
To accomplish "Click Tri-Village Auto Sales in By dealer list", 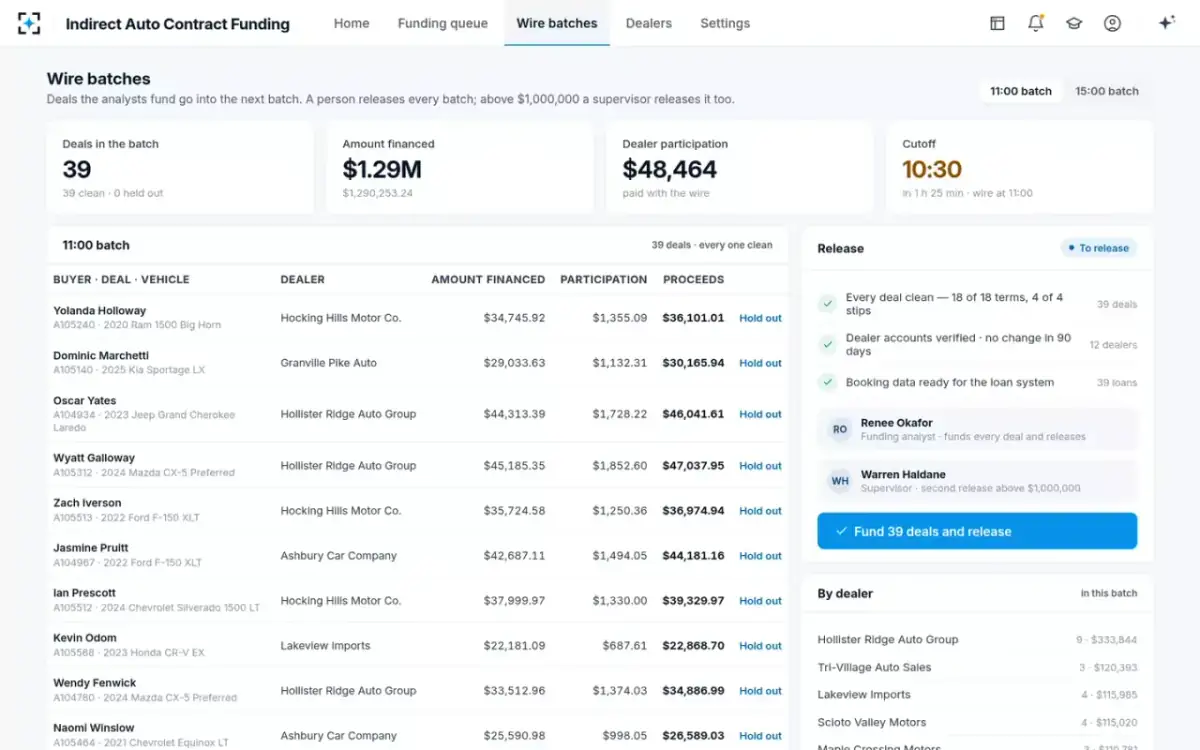I will (874, 667).
